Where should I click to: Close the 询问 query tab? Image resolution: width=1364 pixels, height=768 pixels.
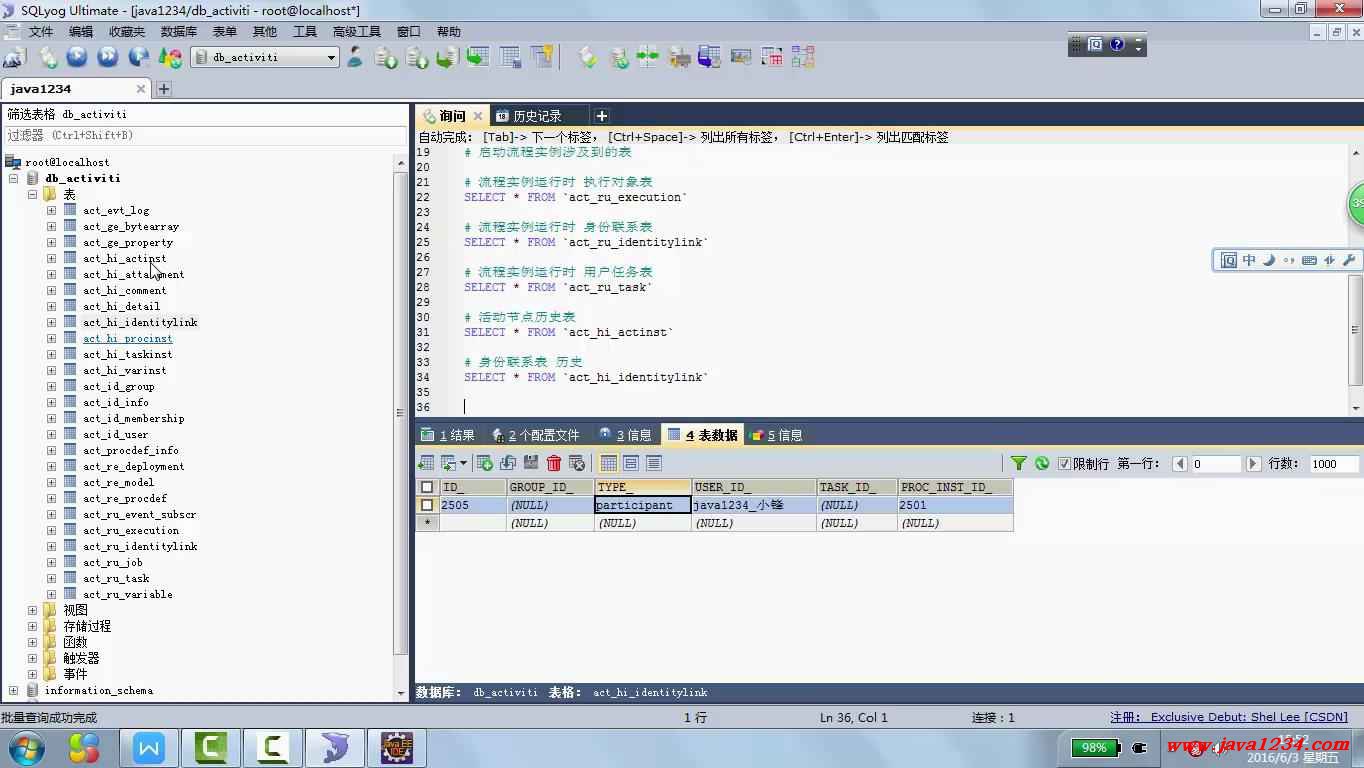tap(478, 116)
